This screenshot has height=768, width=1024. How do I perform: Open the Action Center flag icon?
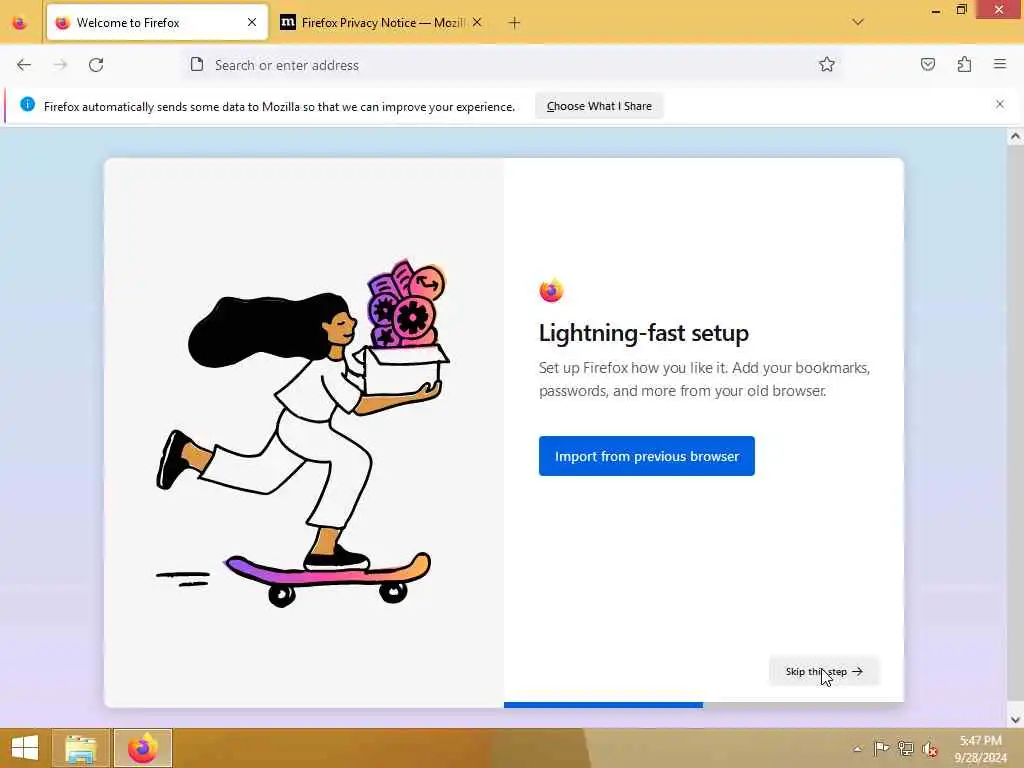coord(881,748)
